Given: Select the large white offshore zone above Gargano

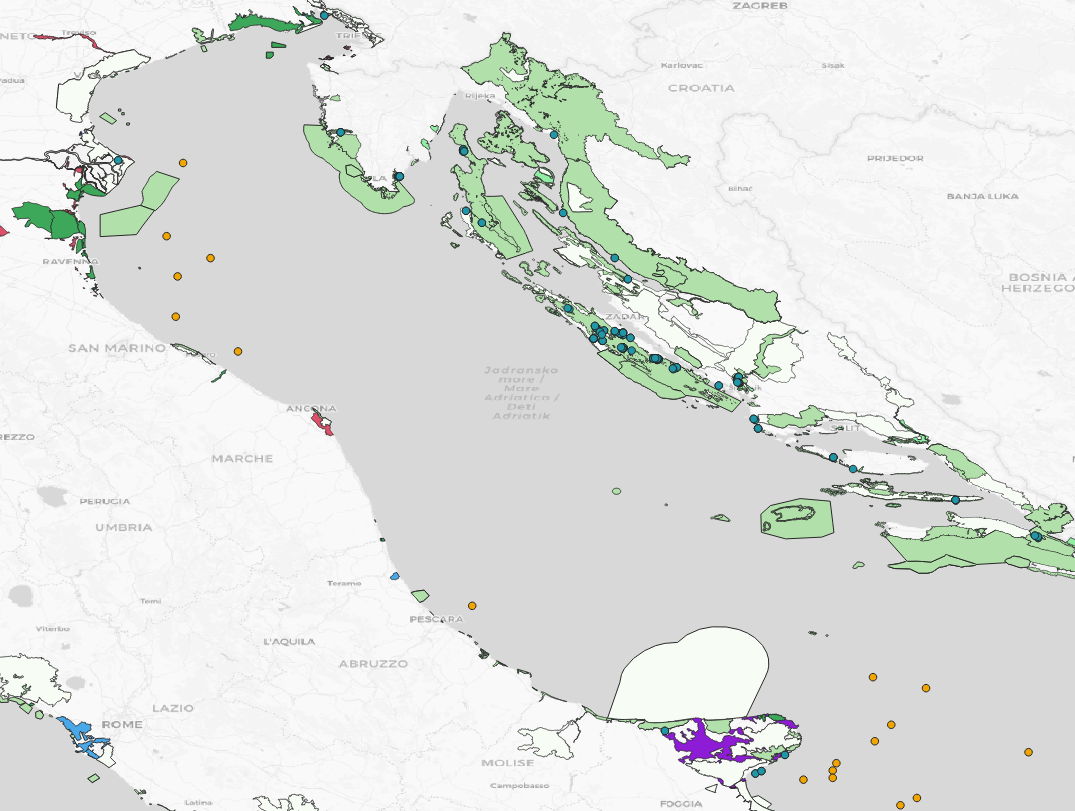Looking at the screenshot, I should (x=688, y=673).
